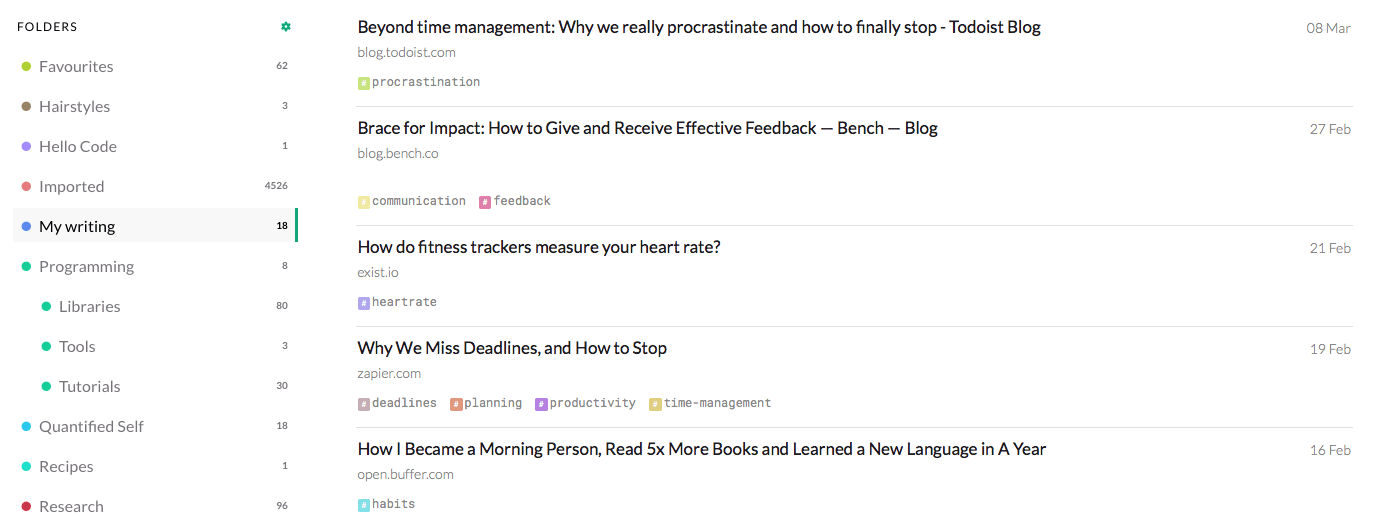Image resolution: width=1377 pixels, height=525 pixels.
Task: Switch to the Quantified Self folder
Action: click(x=91, y=426)
